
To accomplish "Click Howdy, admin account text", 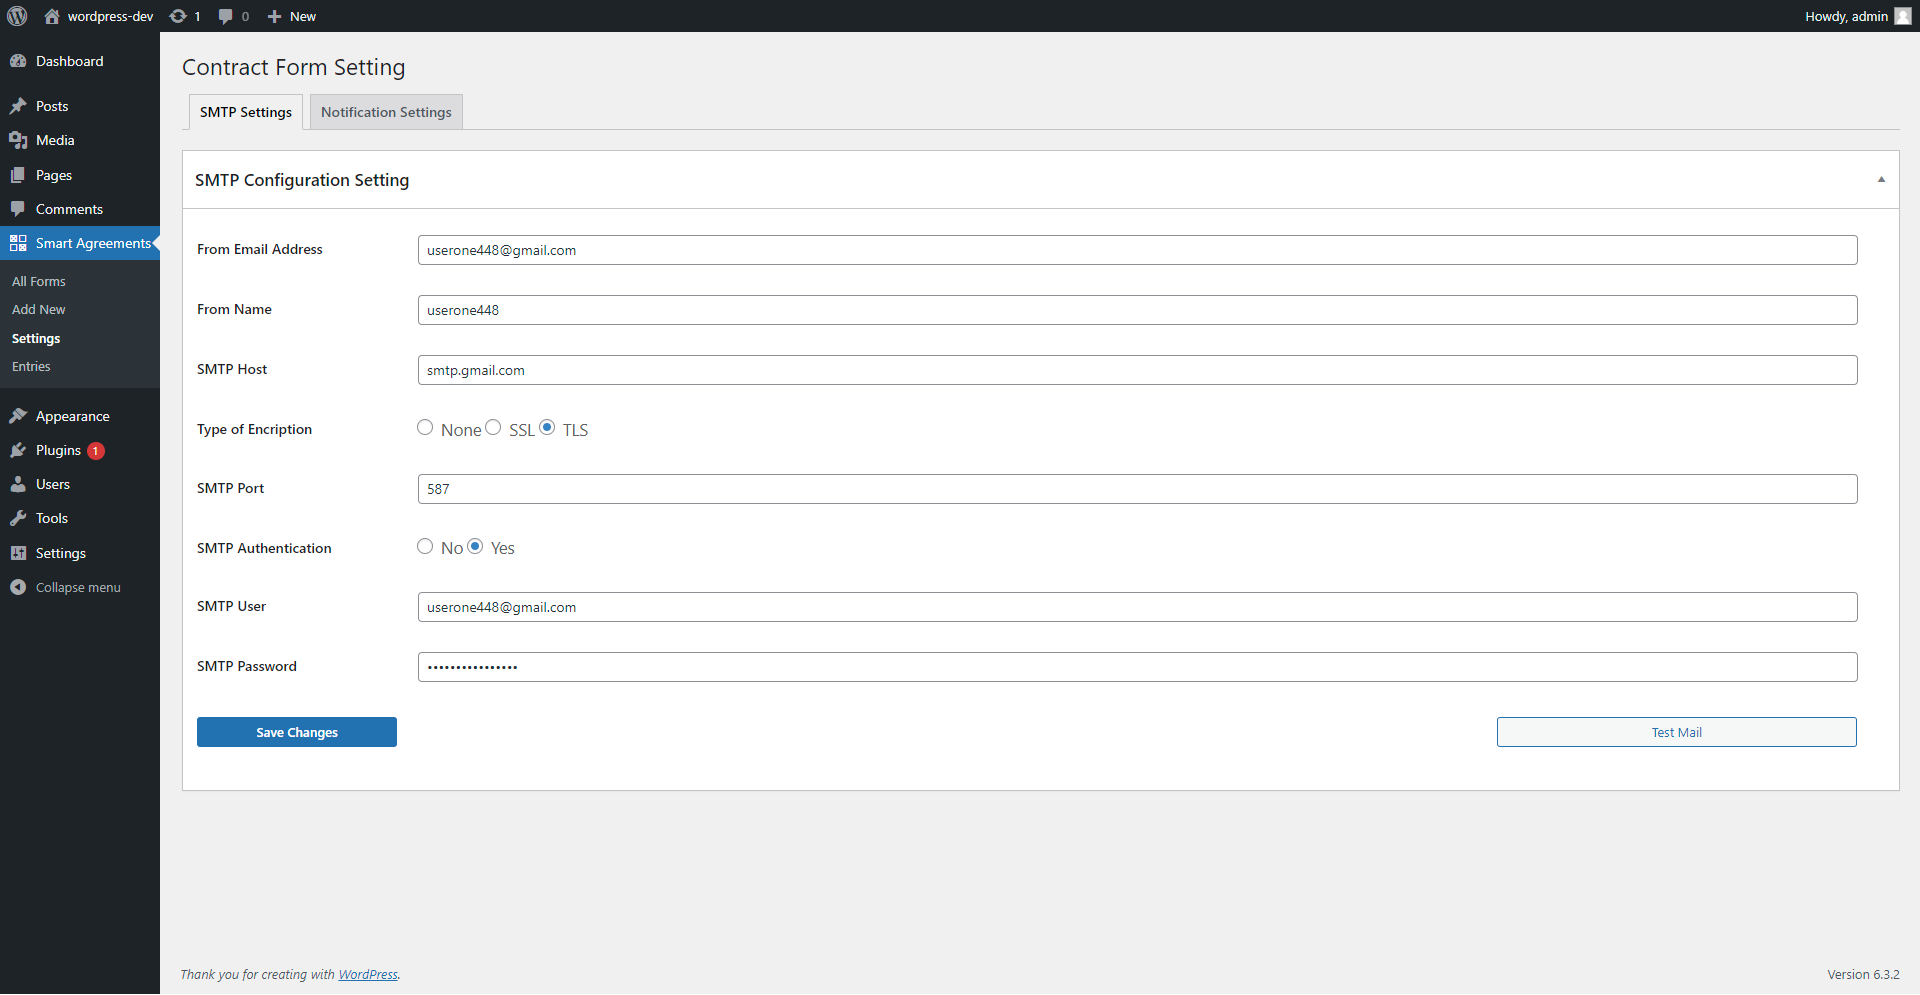I will coord(1846,16).
